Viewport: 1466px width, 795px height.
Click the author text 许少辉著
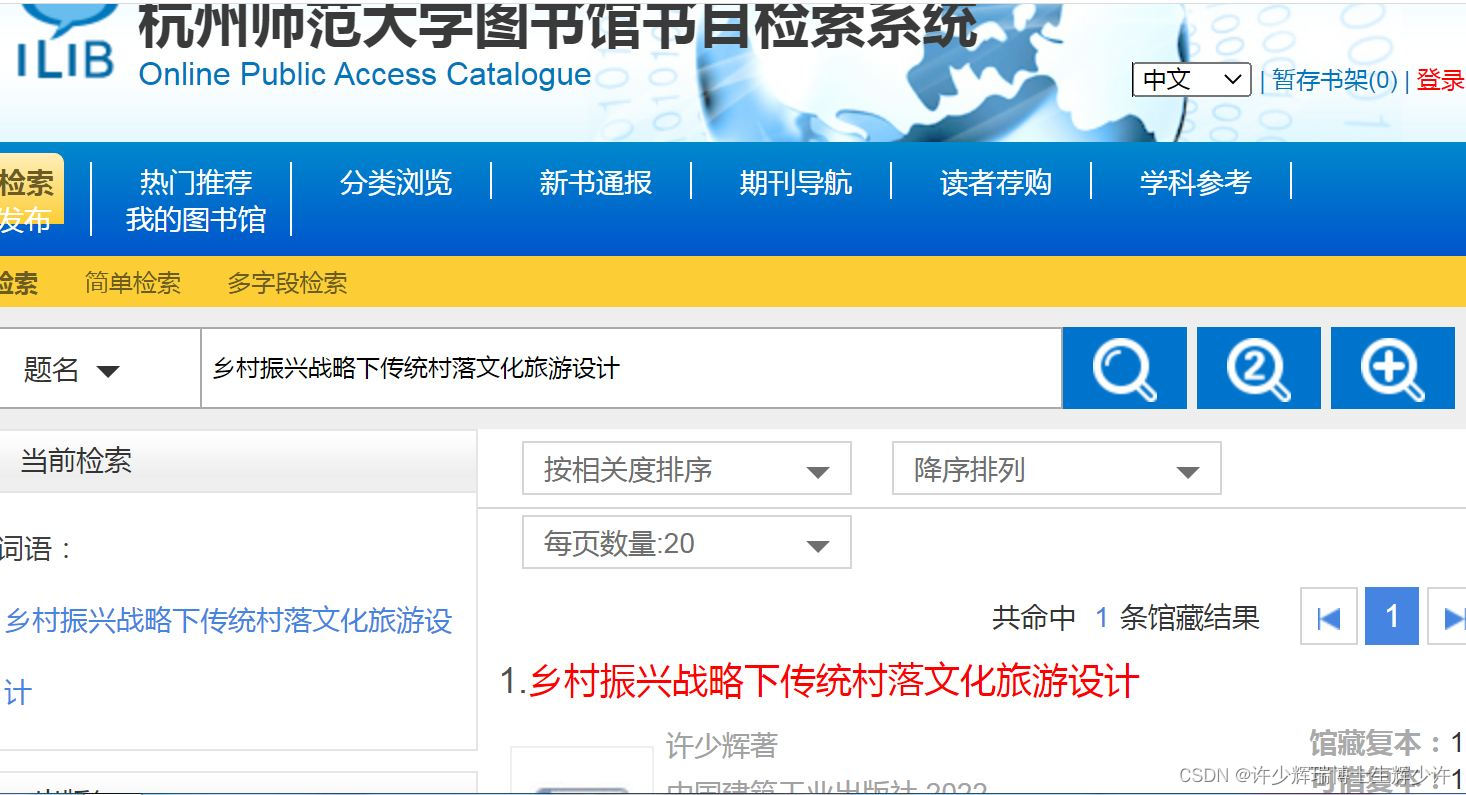click(x=722, y=745)
